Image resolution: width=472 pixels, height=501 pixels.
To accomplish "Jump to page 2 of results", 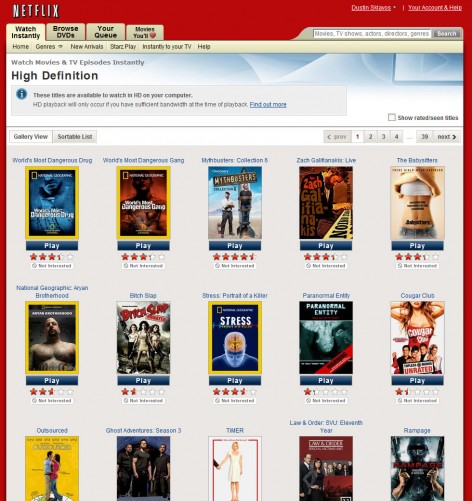I will (x=370, y=137).
